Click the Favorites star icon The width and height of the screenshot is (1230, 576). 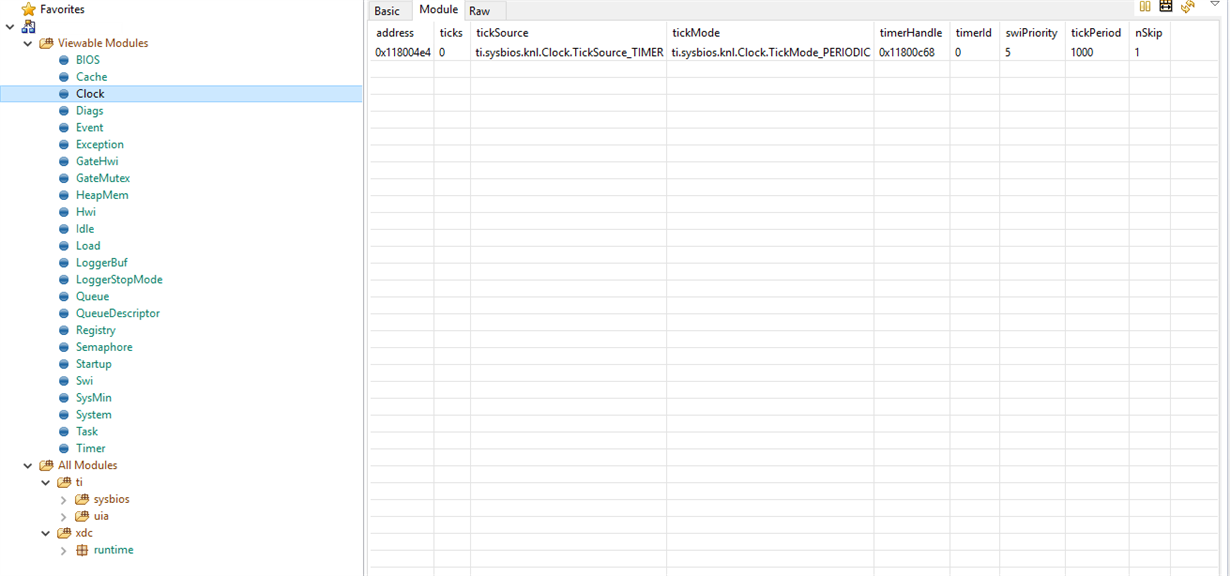pos(28,9)
